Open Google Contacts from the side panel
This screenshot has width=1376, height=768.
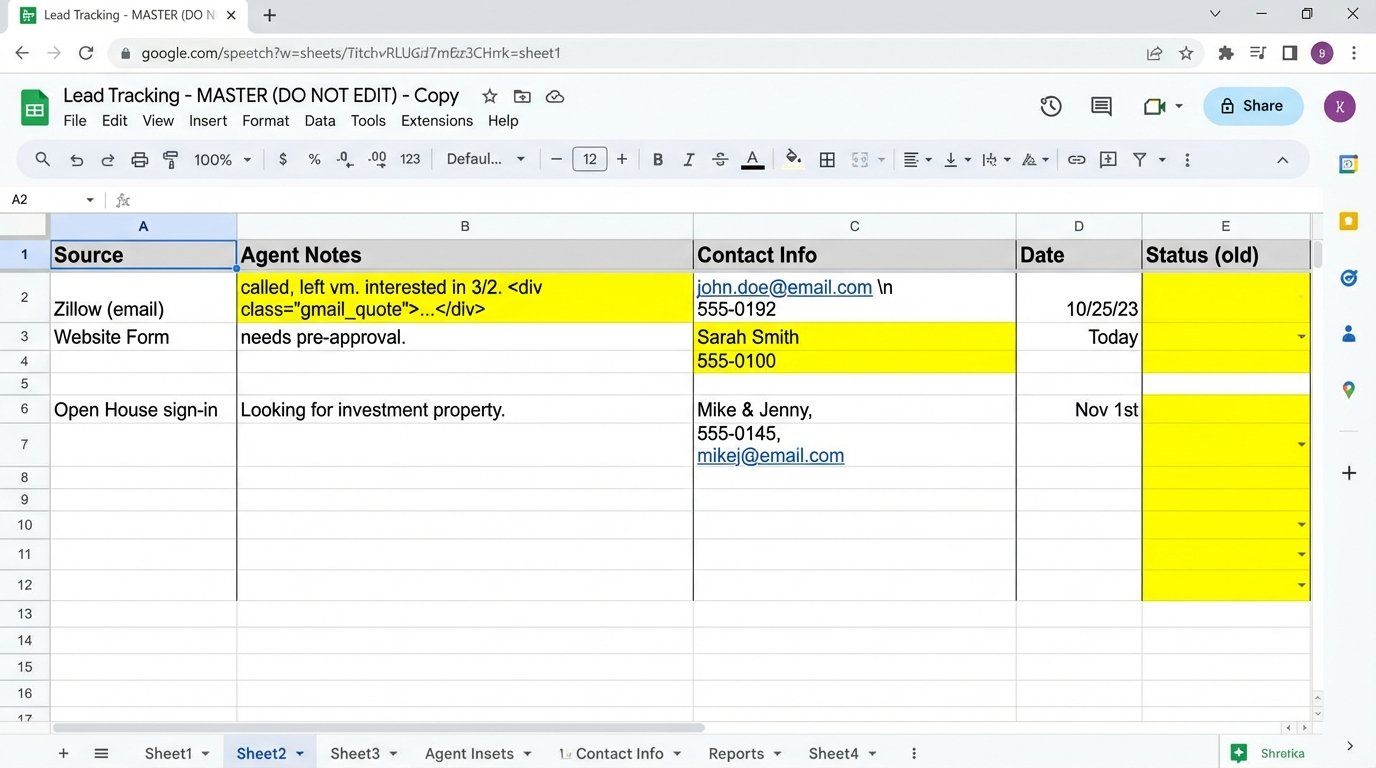(1348, 334)
